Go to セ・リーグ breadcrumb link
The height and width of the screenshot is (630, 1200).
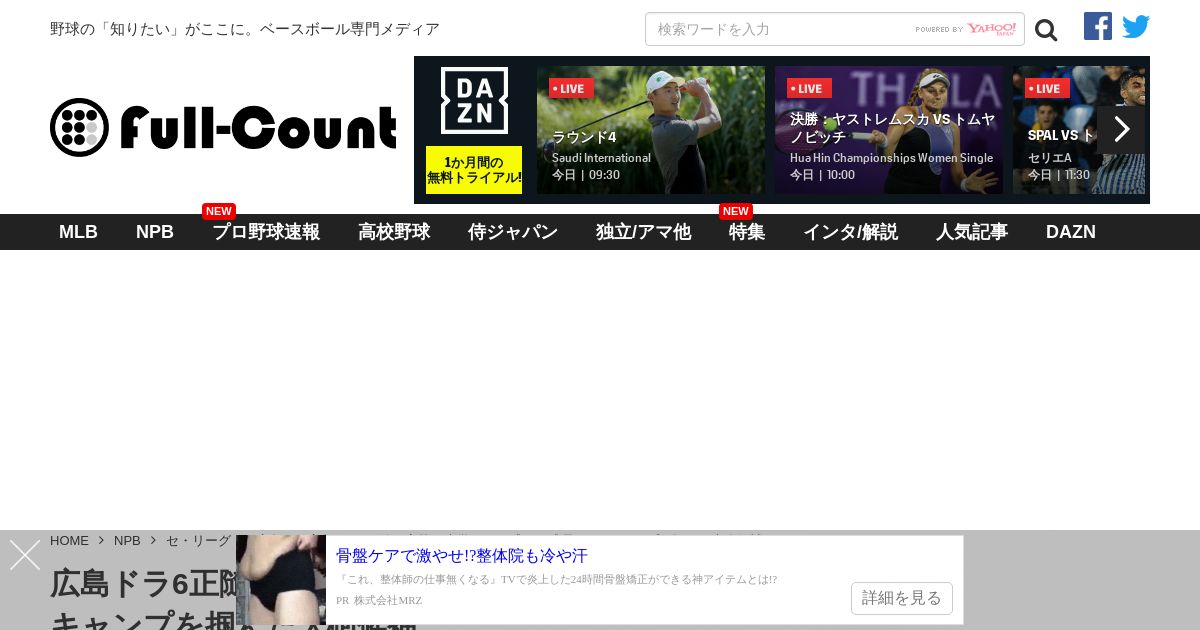coord(198,540)
